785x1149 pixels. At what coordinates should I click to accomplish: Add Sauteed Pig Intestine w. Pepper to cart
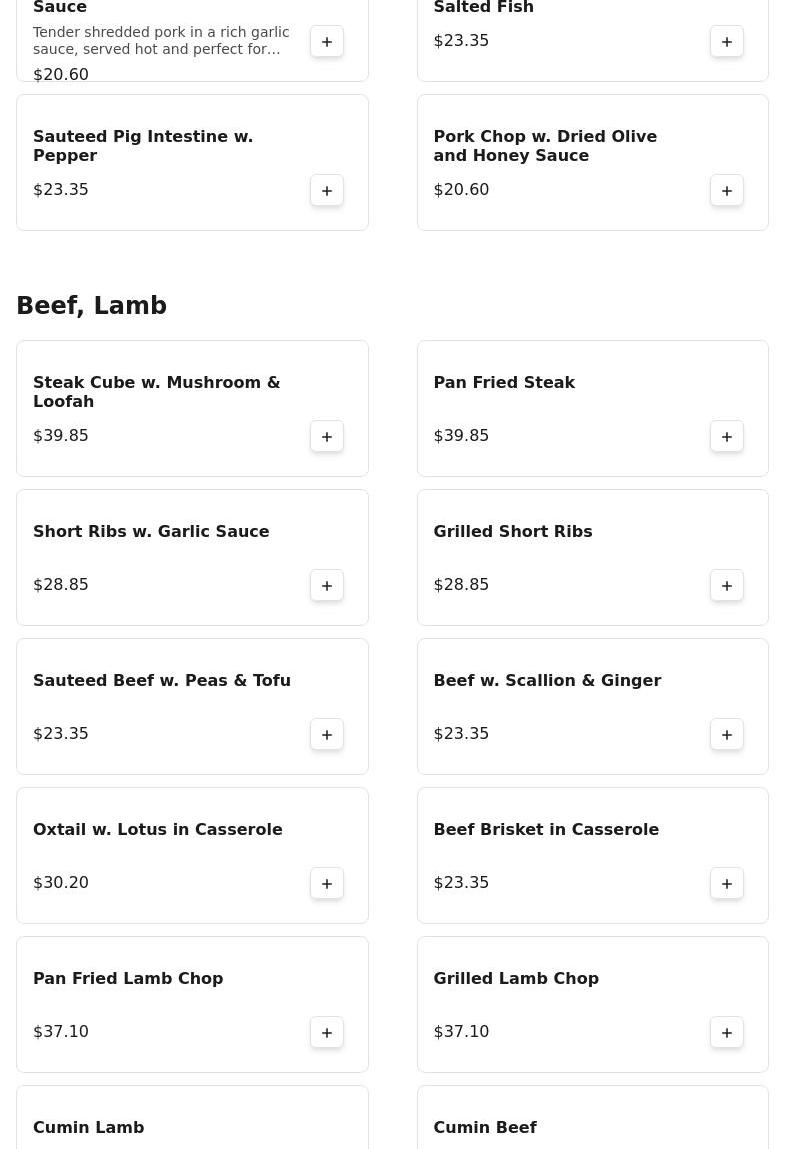[x=327, y=190]
